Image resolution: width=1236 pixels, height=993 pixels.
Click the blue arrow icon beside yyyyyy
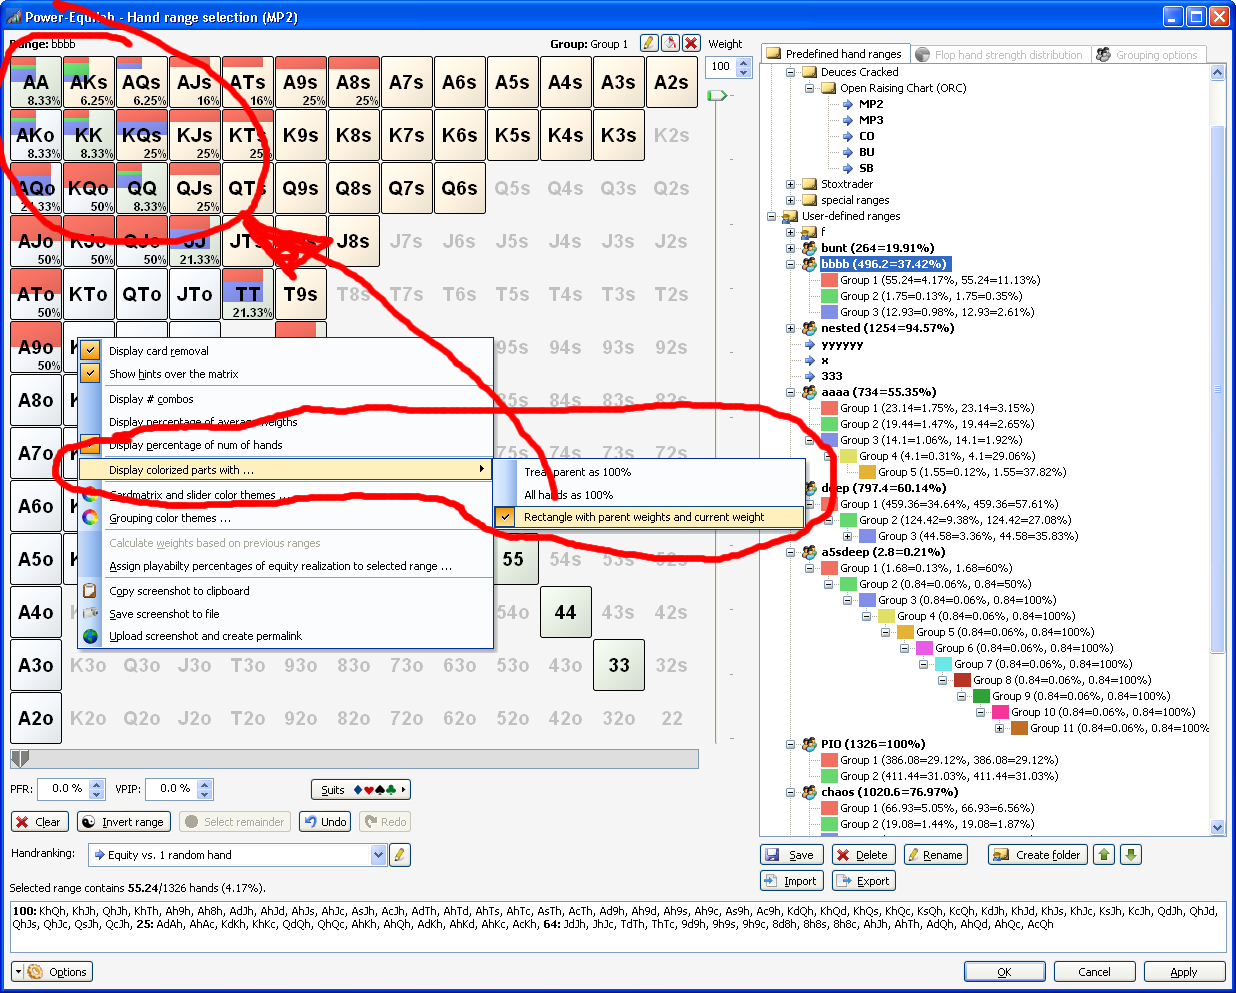click(x=810, y=345)
